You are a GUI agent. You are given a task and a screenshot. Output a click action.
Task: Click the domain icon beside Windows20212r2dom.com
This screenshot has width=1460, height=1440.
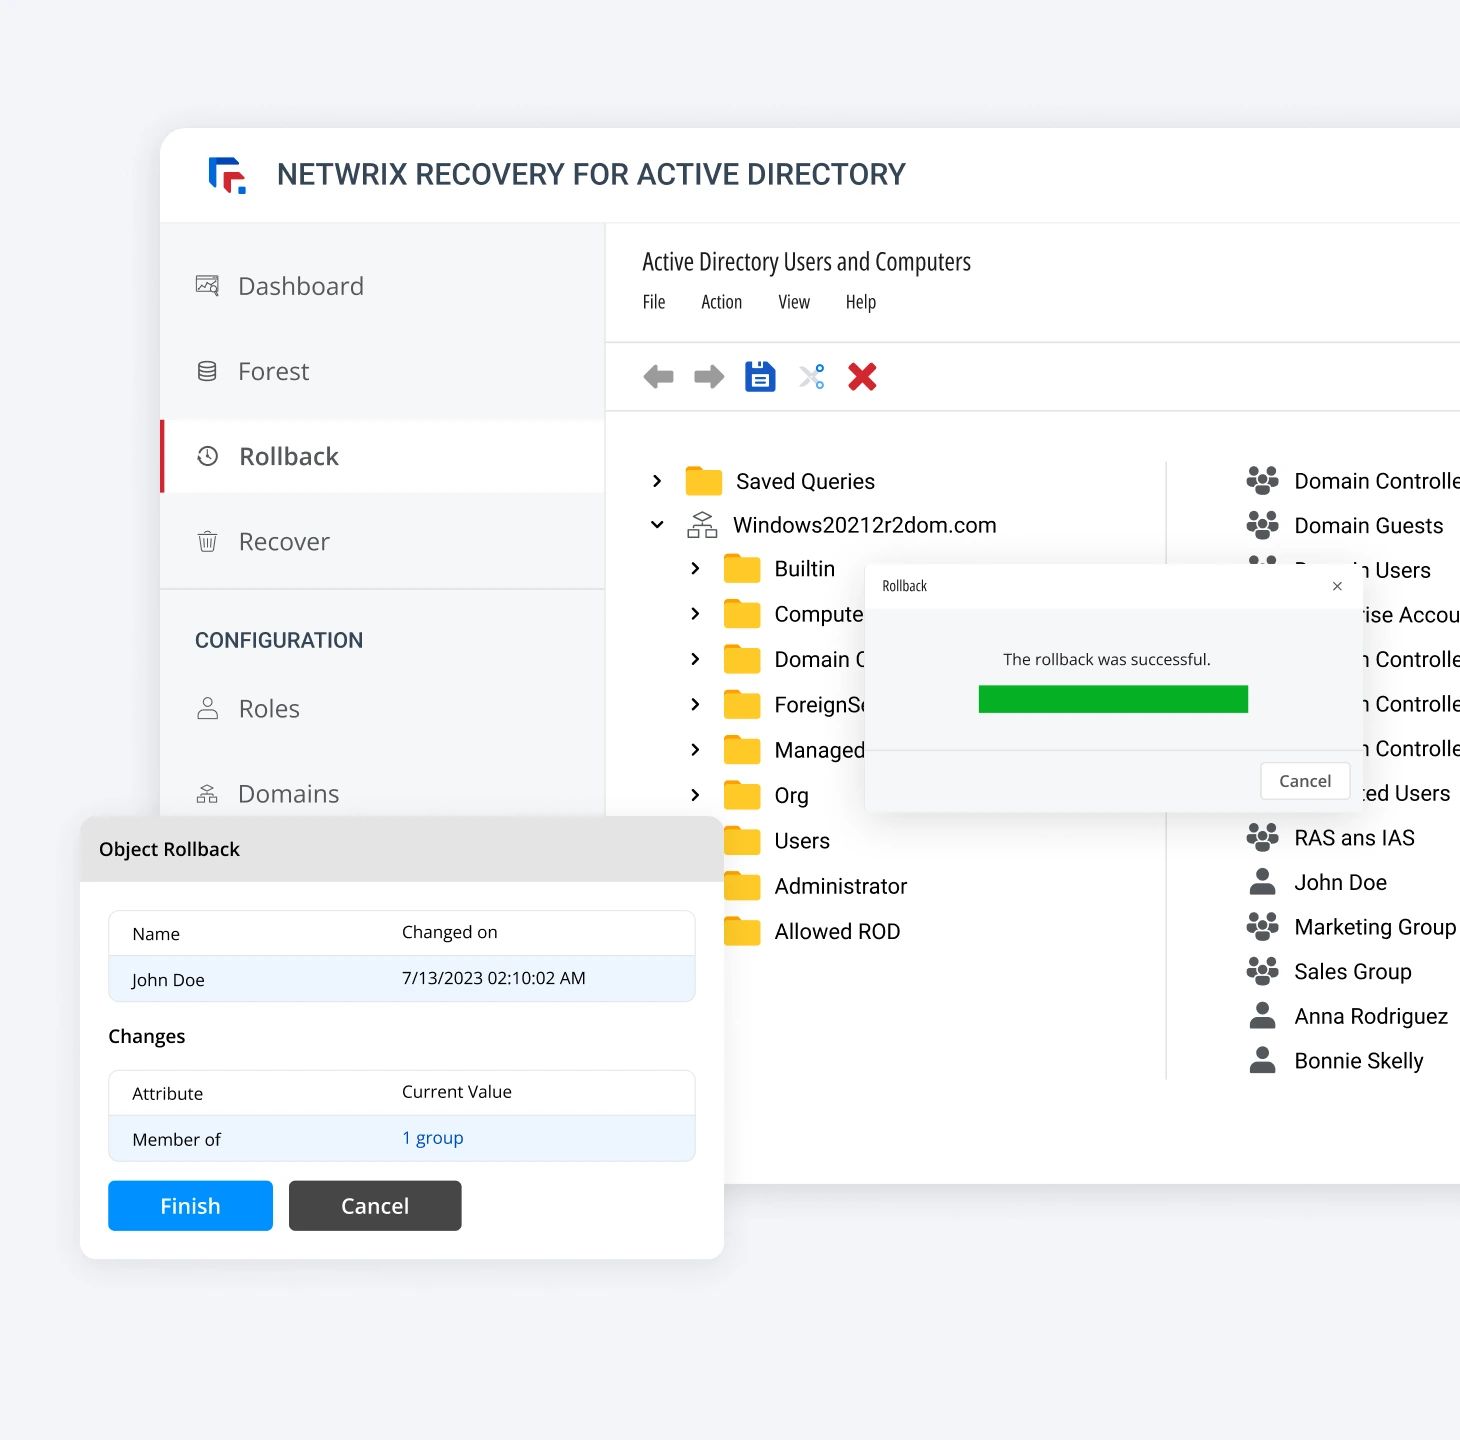[x=702, y=525]
